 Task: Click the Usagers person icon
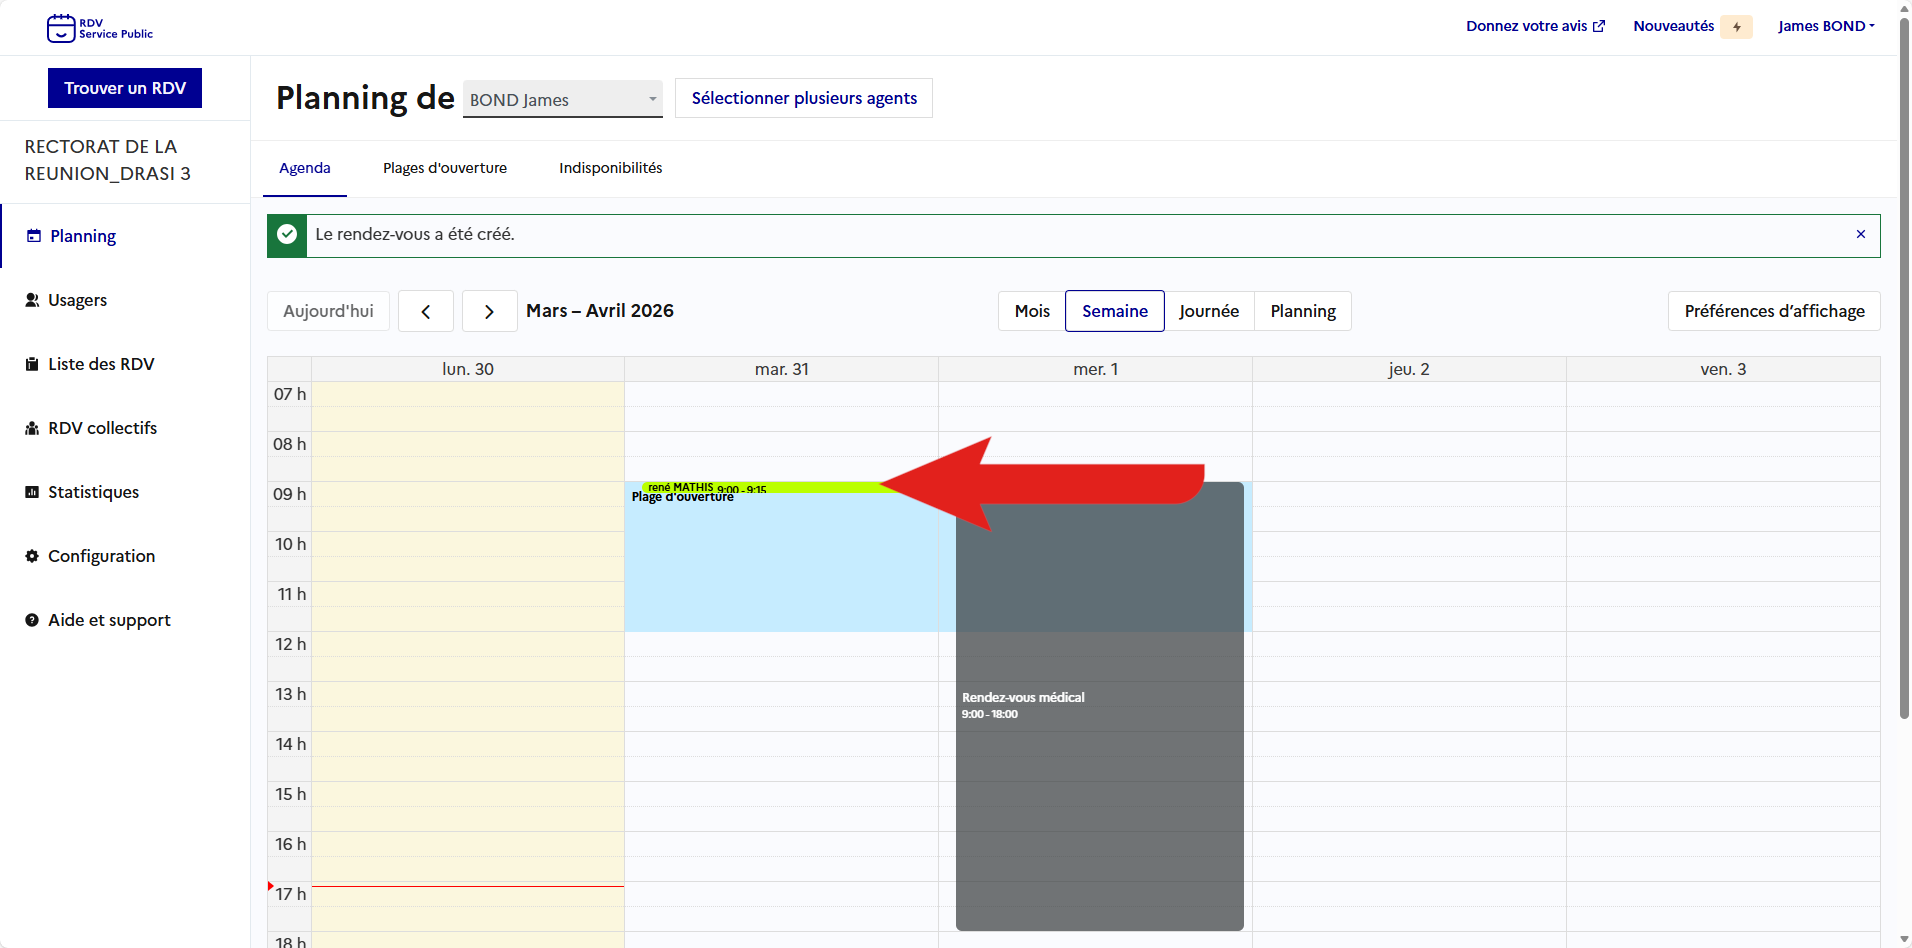[32, 300]
